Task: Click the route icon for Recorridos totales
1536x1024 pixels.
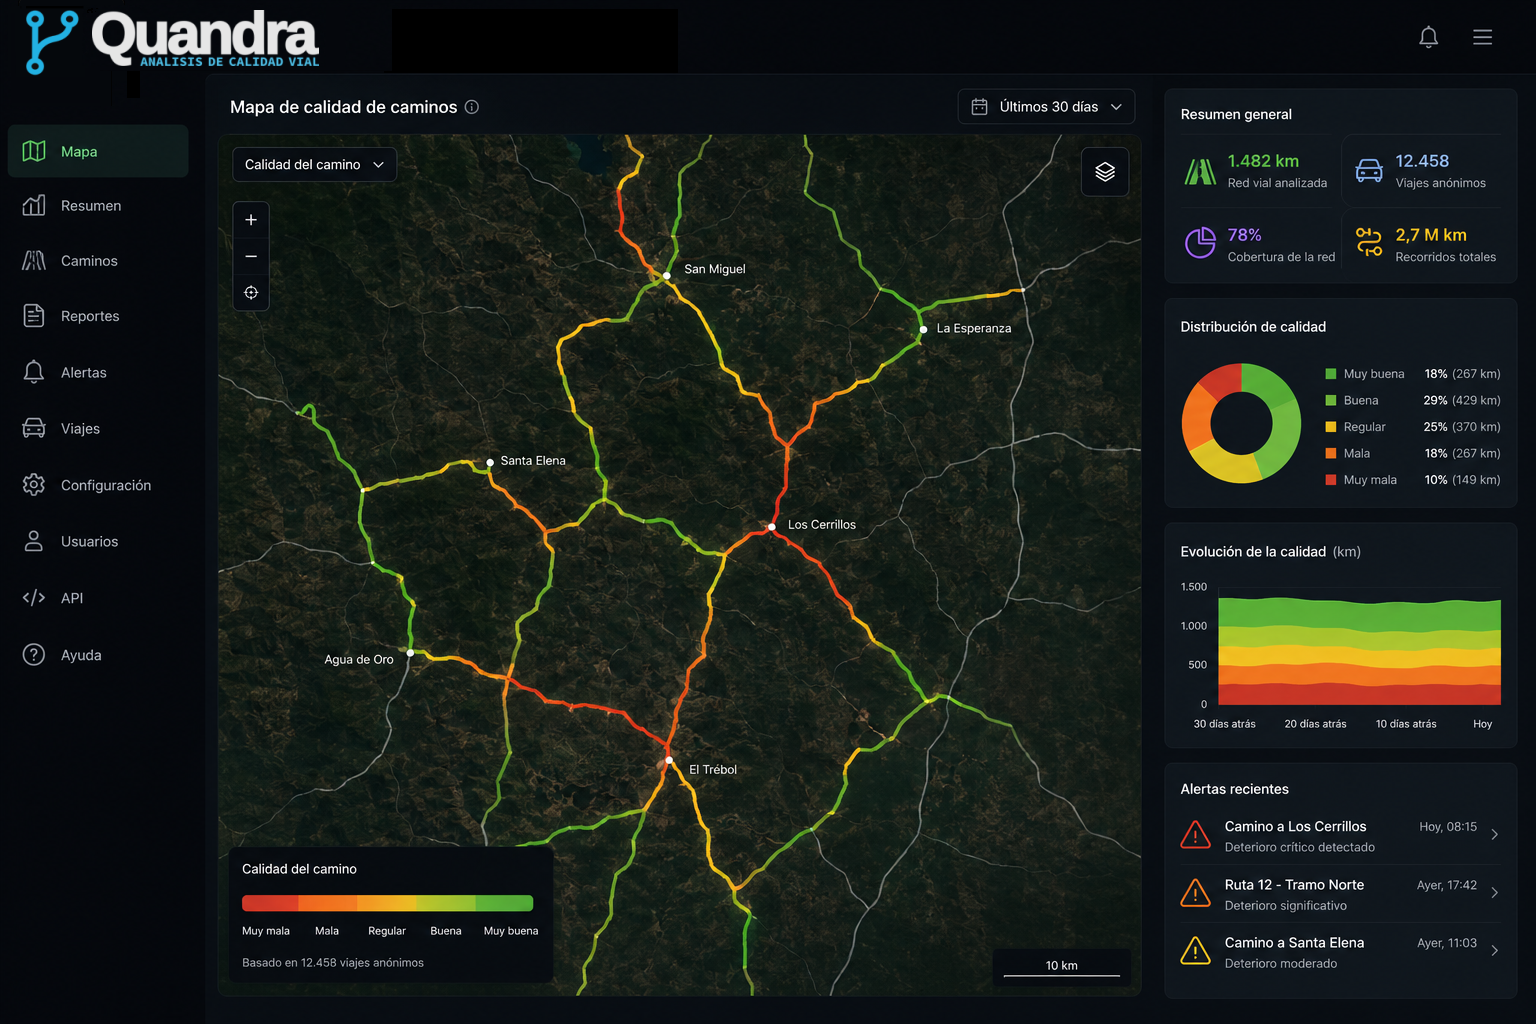Action: coord(1369,243)
